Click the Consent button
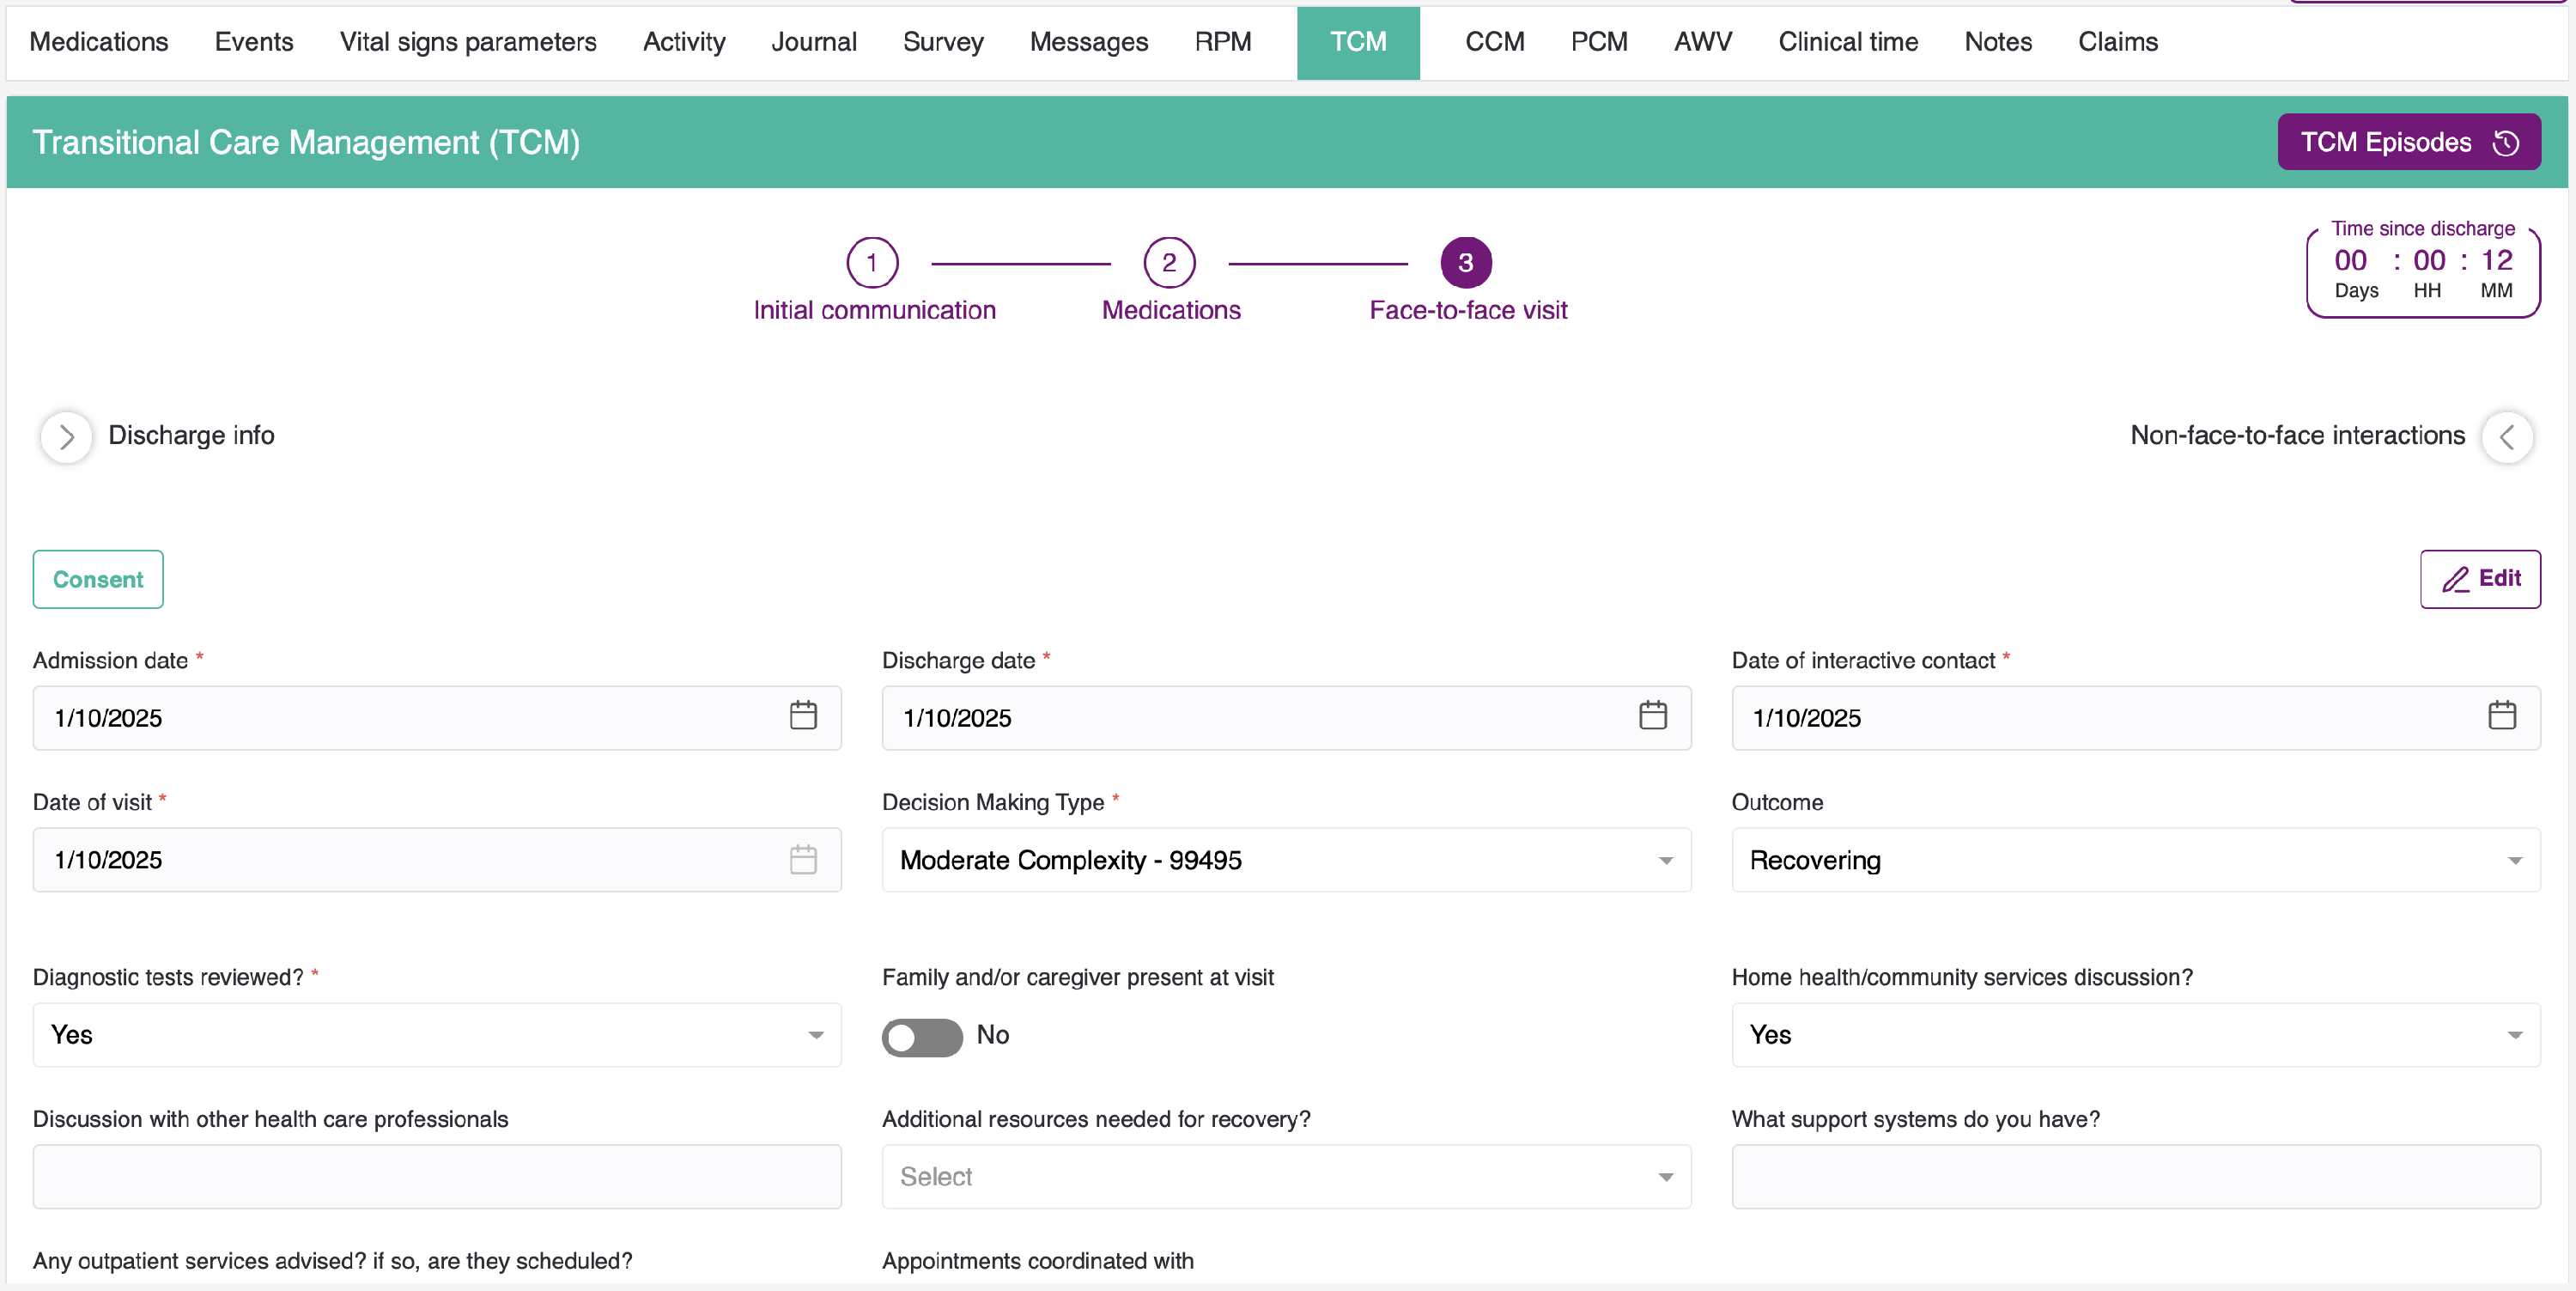 (x=98, y=579)
